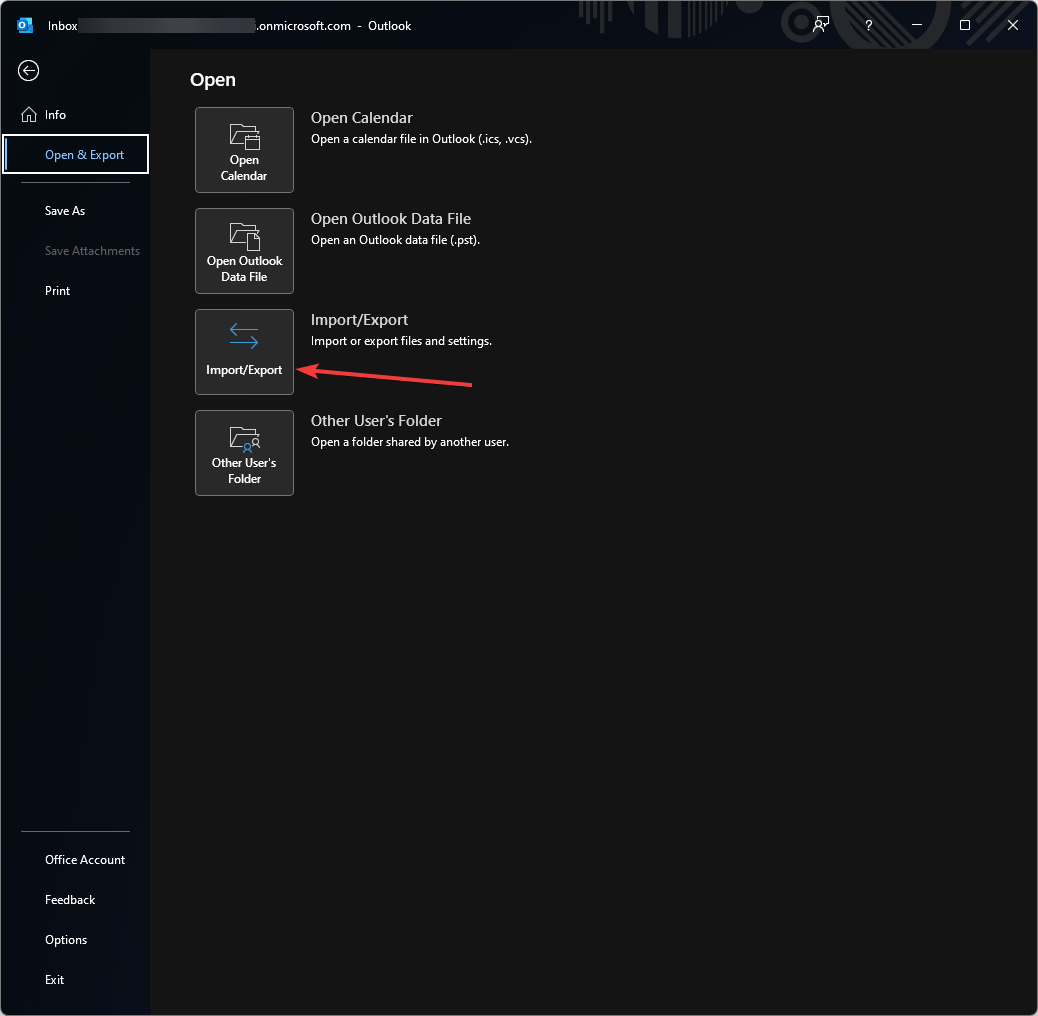Open the Print page
Viewport: 1038px width, 1016px height.
pyautogui.click(x=58, y=291)
